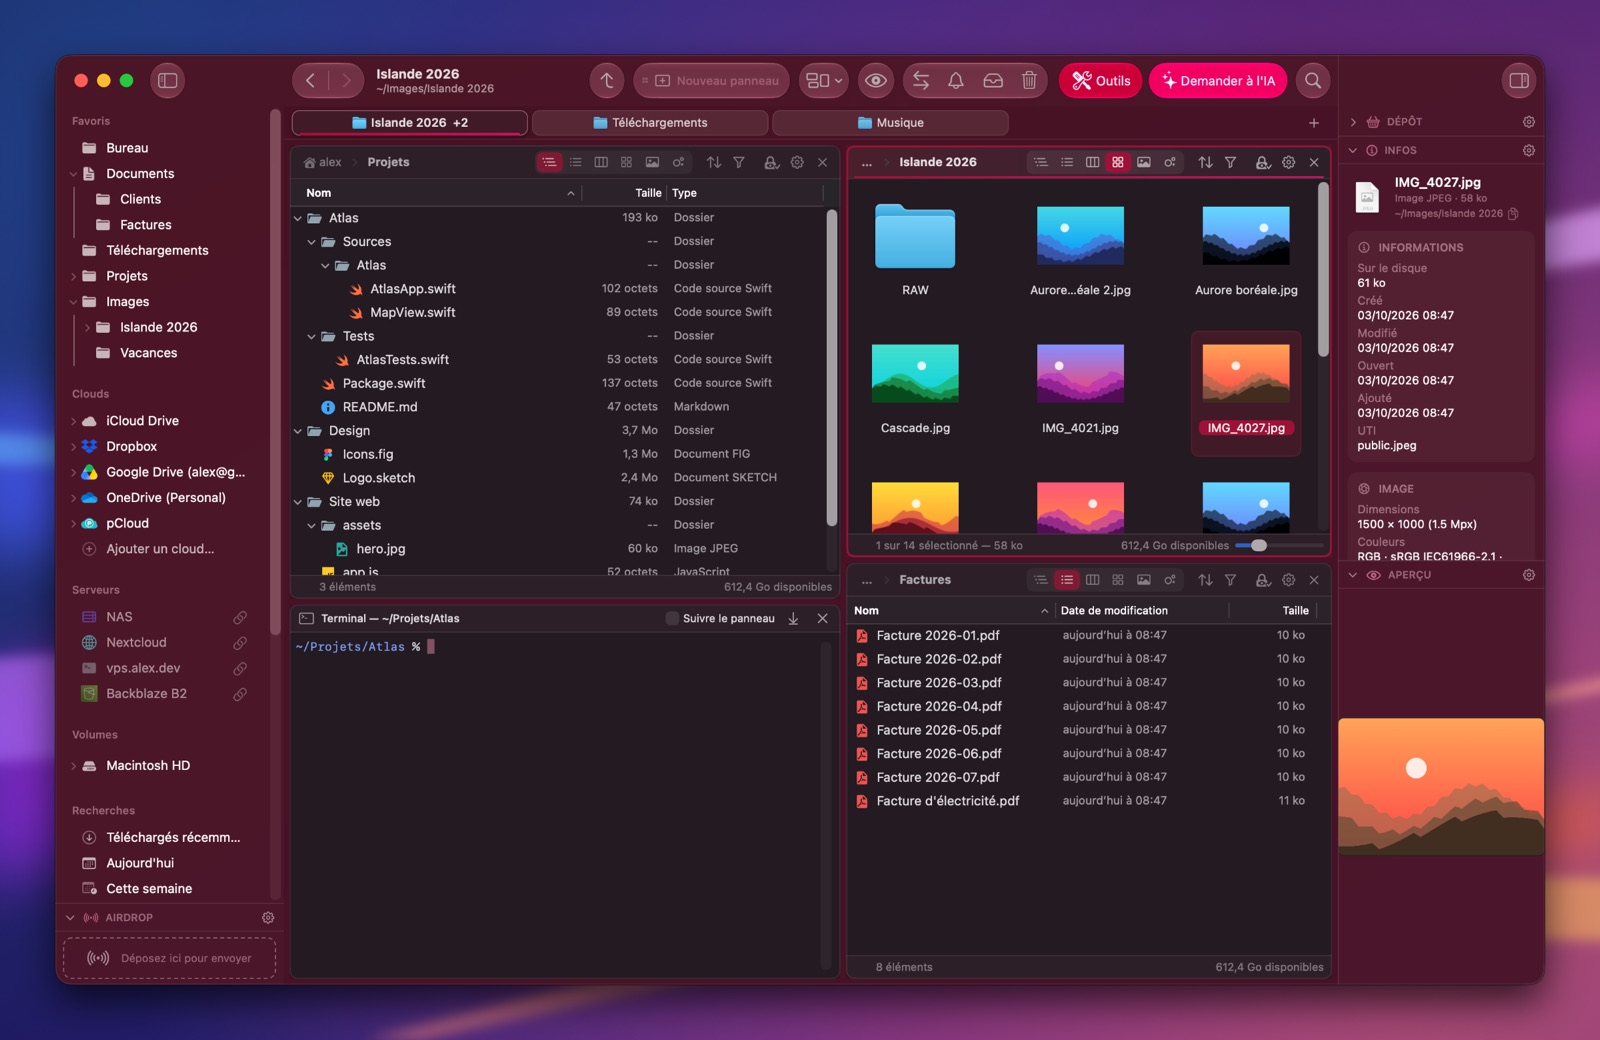Open the gear settings in Factures pane

1288,580
